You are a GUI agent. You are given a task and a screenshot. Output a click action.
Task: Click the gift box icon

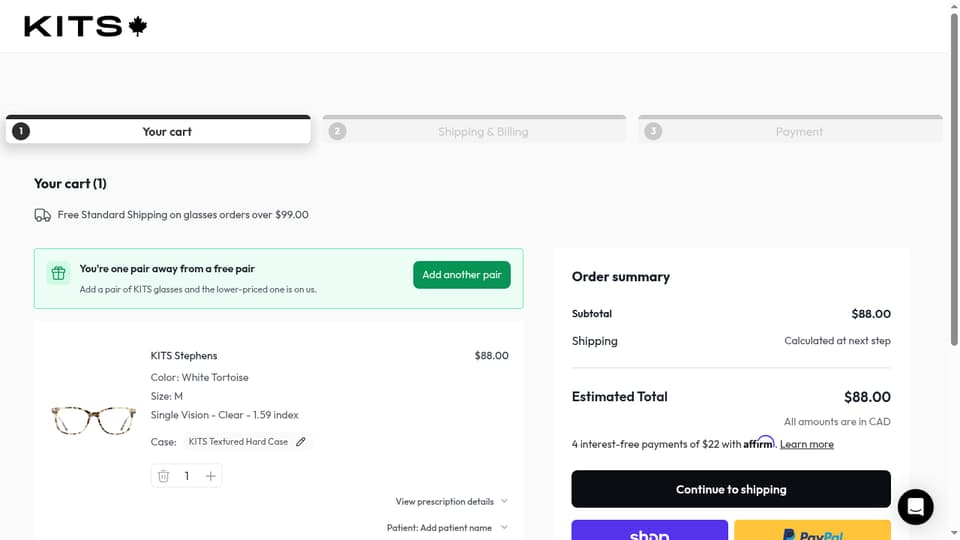click(58, 273)
